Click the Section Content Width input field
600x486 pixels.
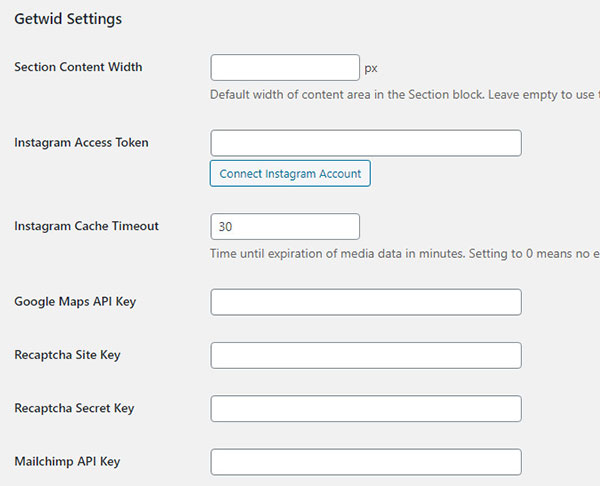click(285, 68)
